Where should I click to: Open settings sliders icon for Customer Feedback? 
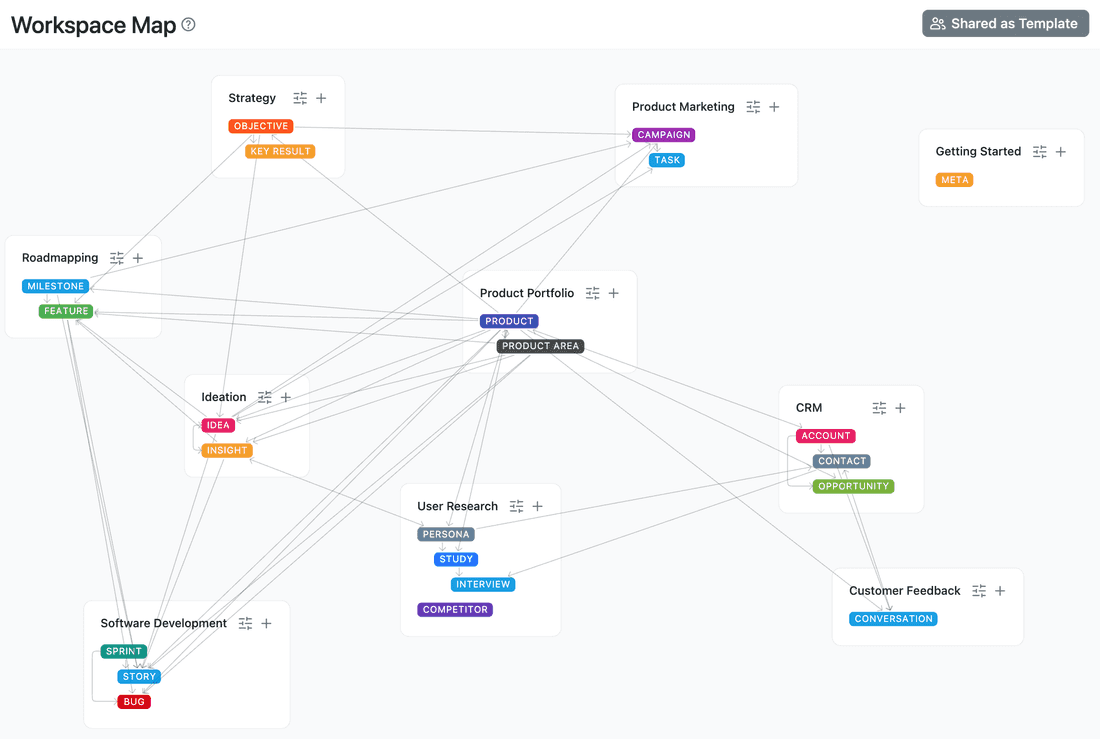coord(979,591)
